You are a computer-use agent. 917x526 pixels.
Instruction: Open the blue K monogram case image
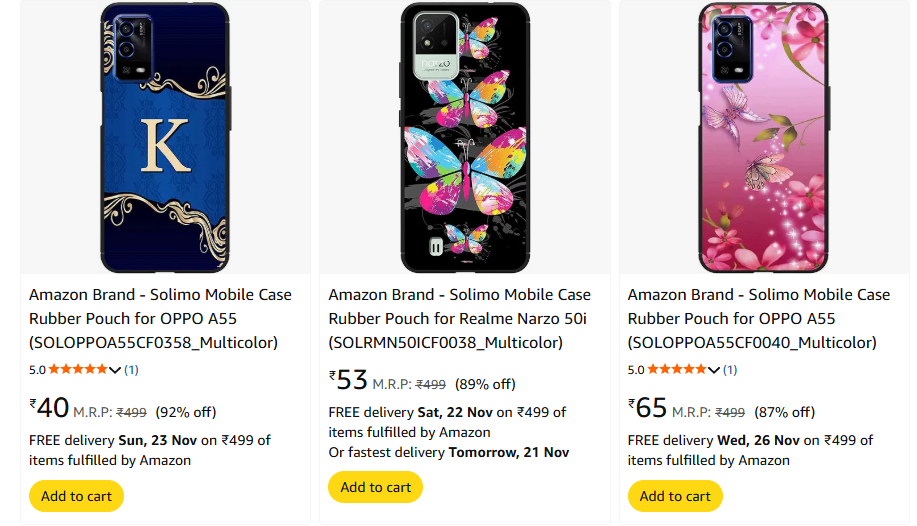165,138
